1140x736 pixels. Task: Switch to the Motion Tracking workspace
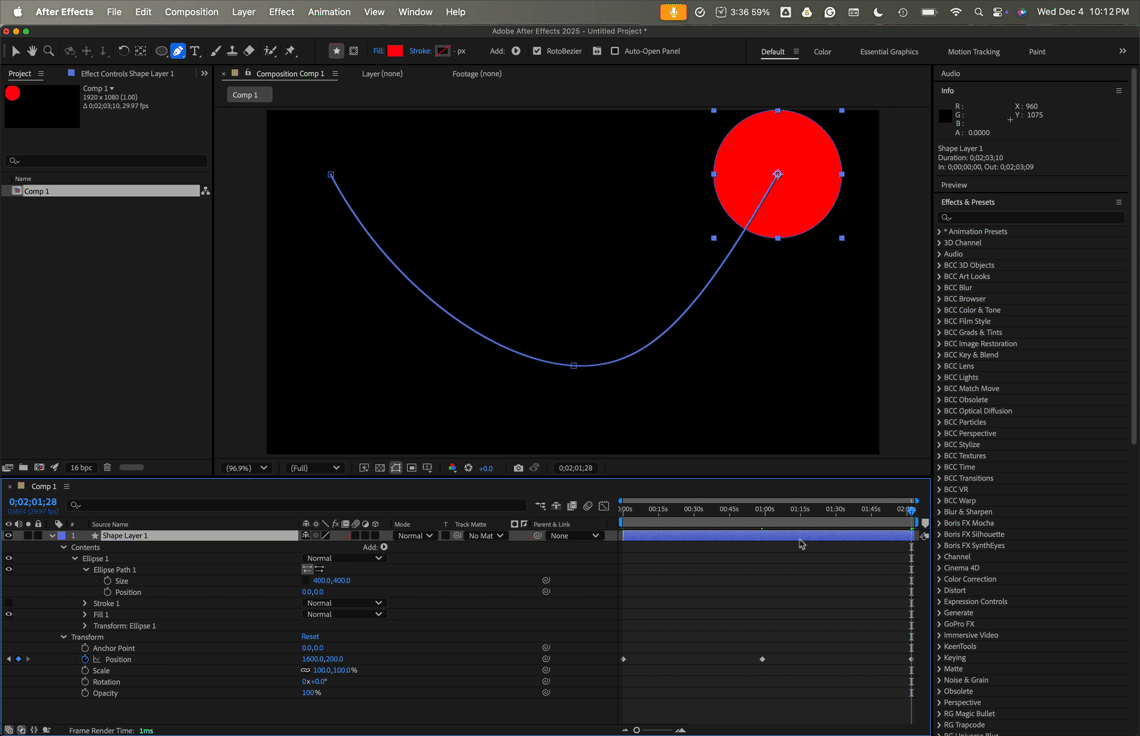[974, 52]
